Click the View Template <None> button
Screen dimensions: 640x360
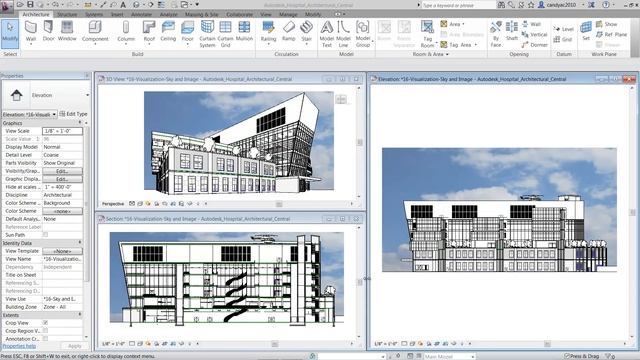(62, 251)
